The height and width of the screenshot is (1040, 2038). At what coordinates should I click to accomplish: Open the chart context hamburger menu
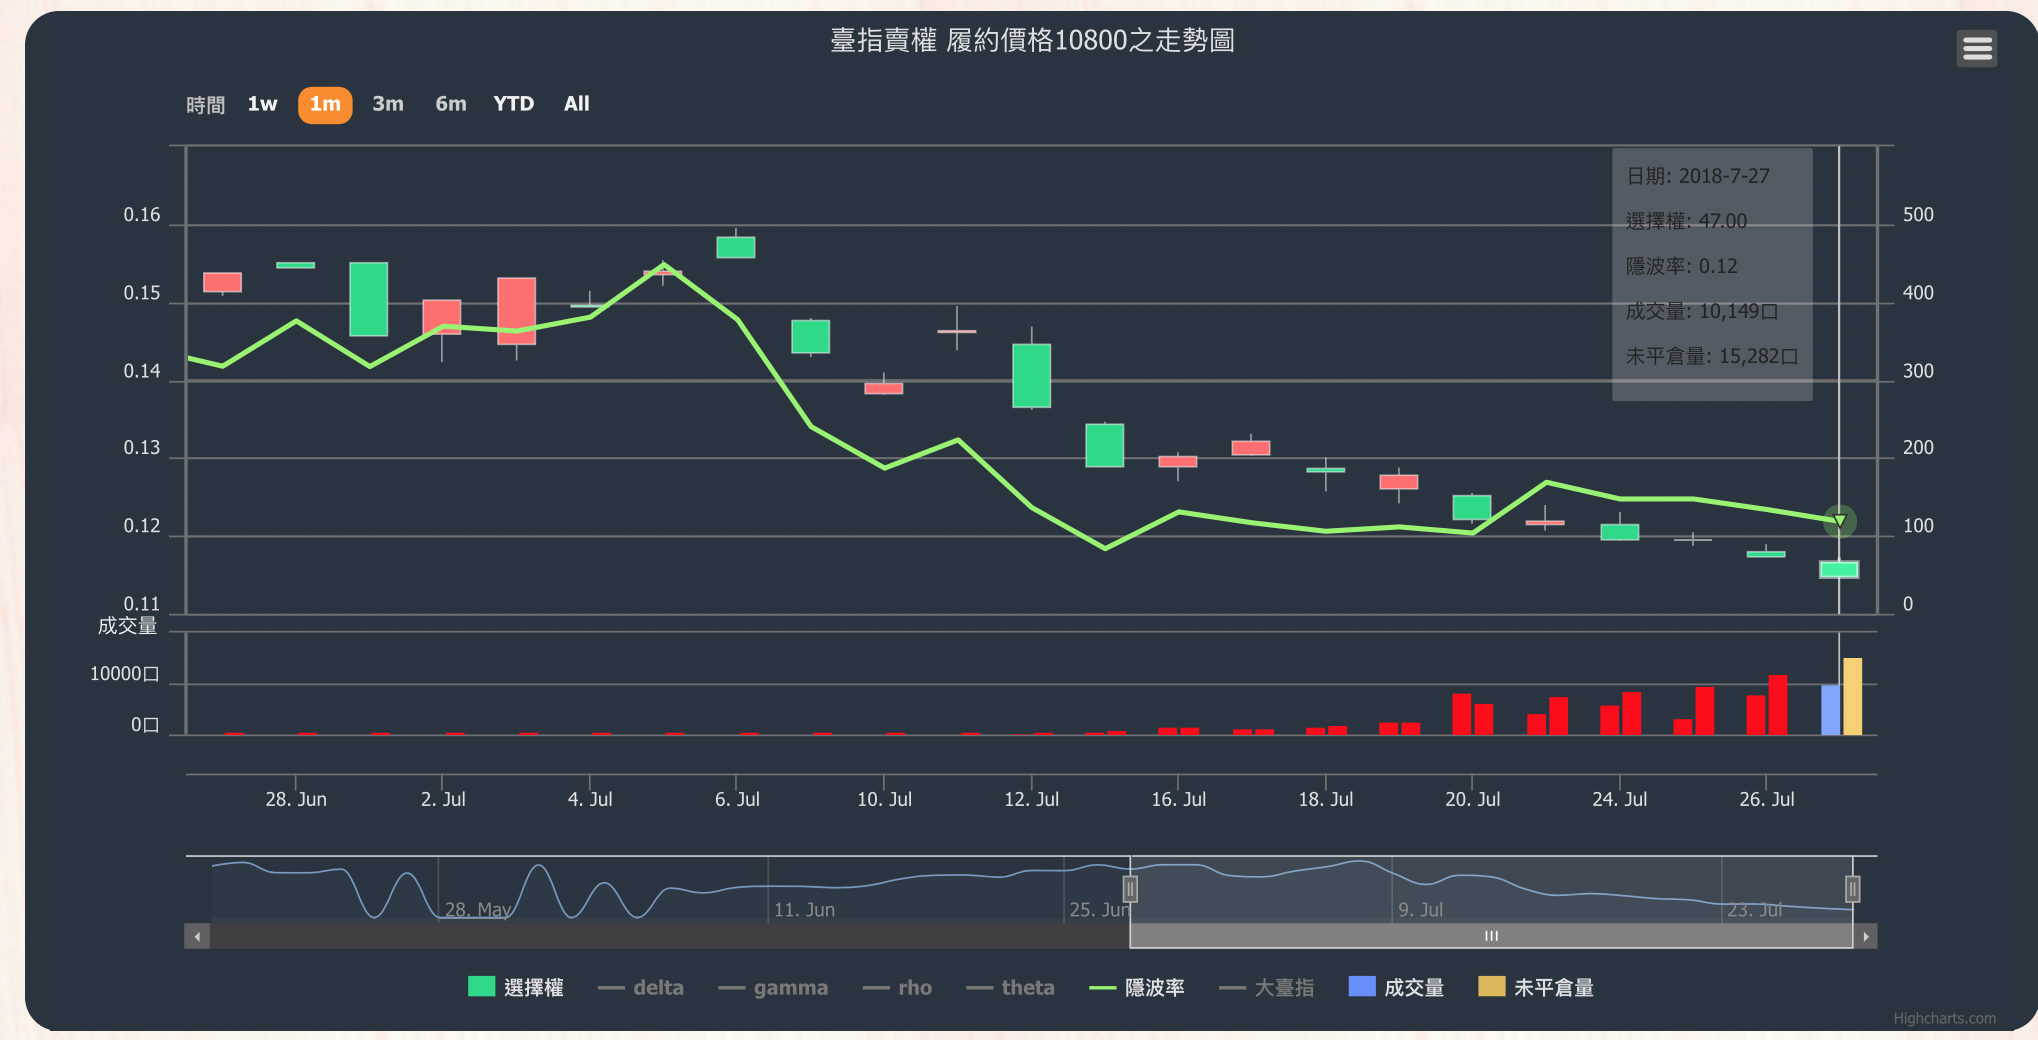[x=1976, y=48]
